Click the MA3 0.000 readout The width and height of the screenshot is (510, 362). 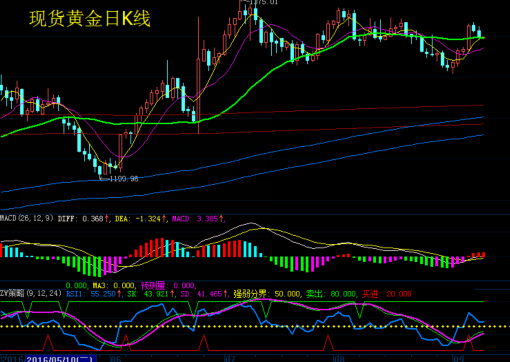[x=113, y=285]
